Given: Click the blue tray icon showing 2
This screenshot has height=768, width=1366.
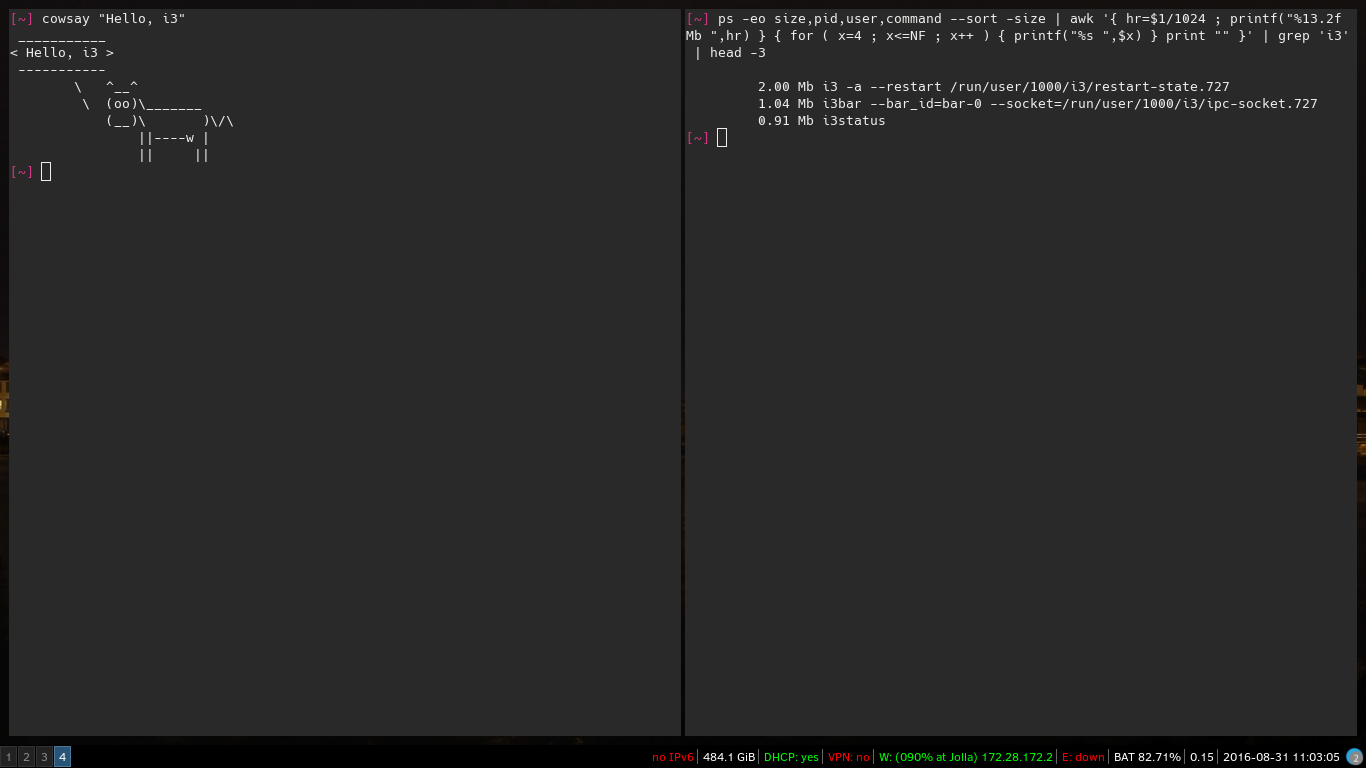Looking at the screenshot, I should pos(1354,757).
